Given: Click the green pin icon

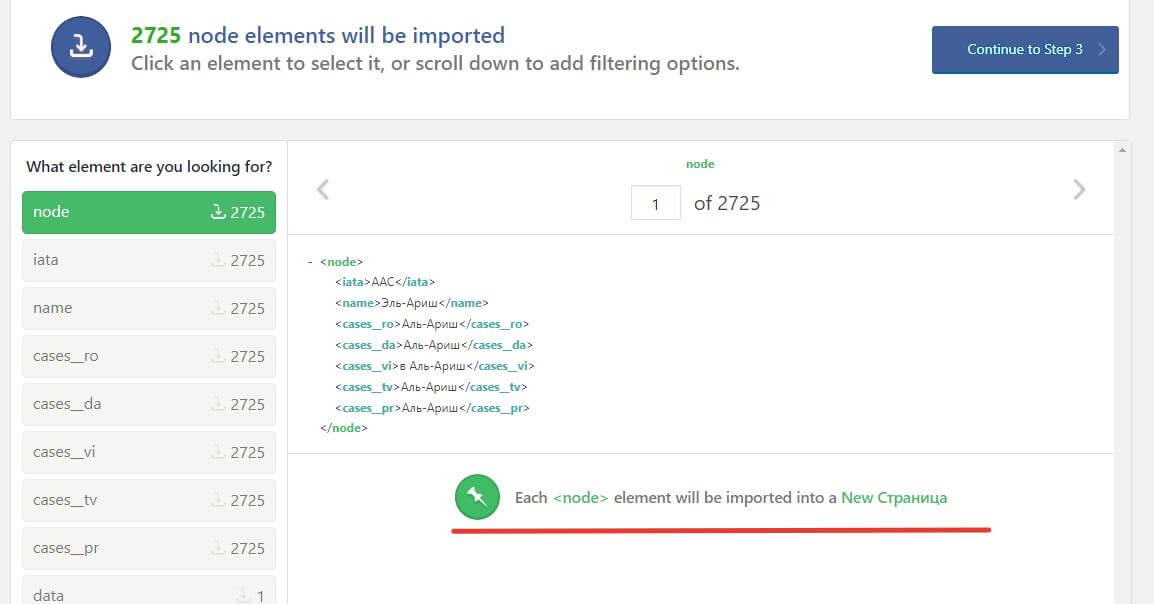Looking at the screenshot, I should (x=477, y=497).
